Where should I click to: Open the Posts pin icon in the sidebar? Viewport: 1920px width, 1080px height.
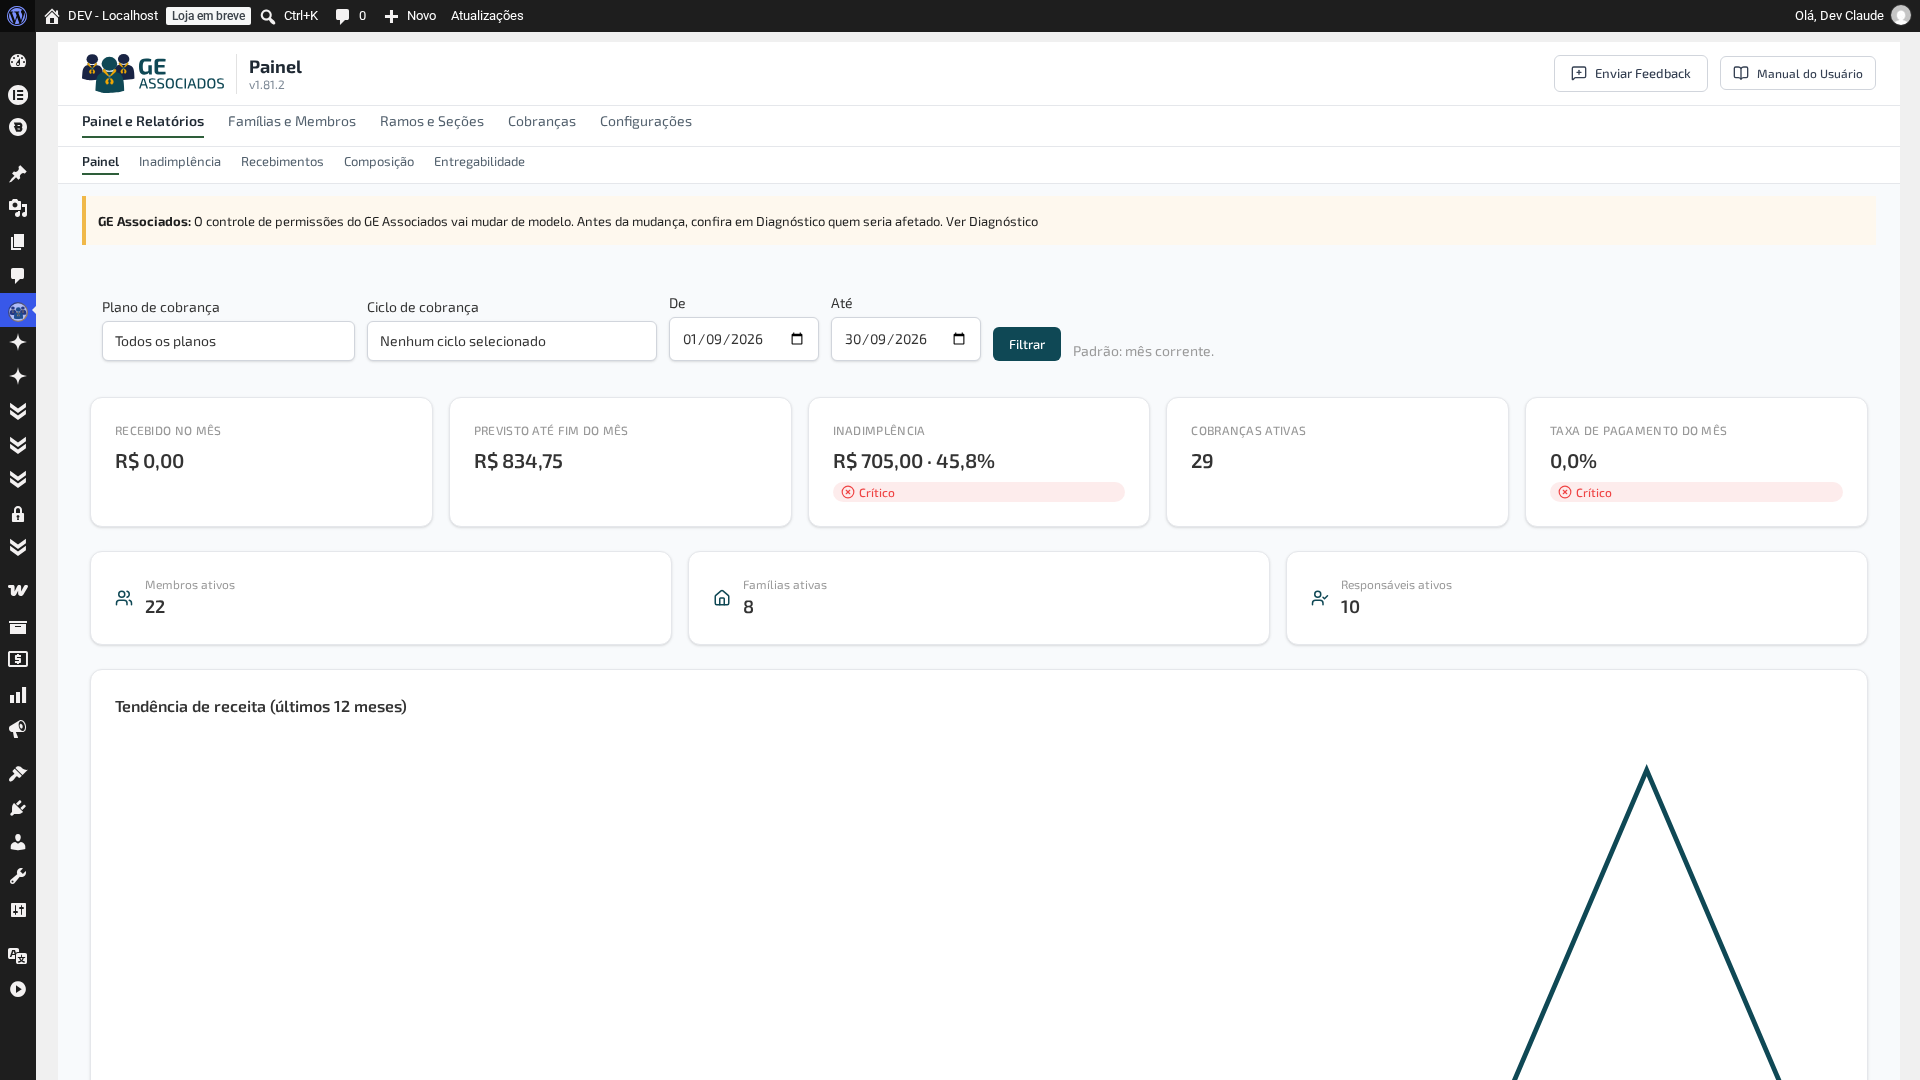click(18, 174)
